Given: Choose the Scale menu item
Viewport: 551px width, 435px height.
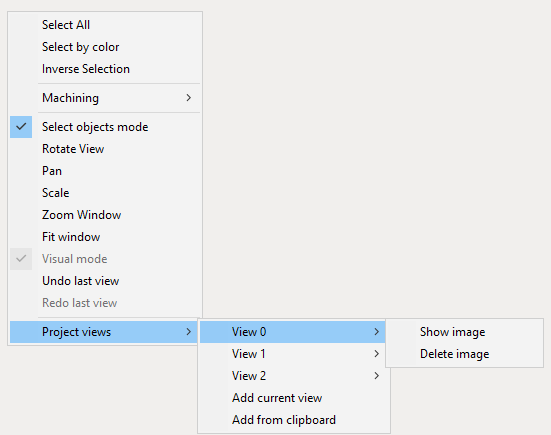Looking at the screenshot, I should tap(105, 193).
